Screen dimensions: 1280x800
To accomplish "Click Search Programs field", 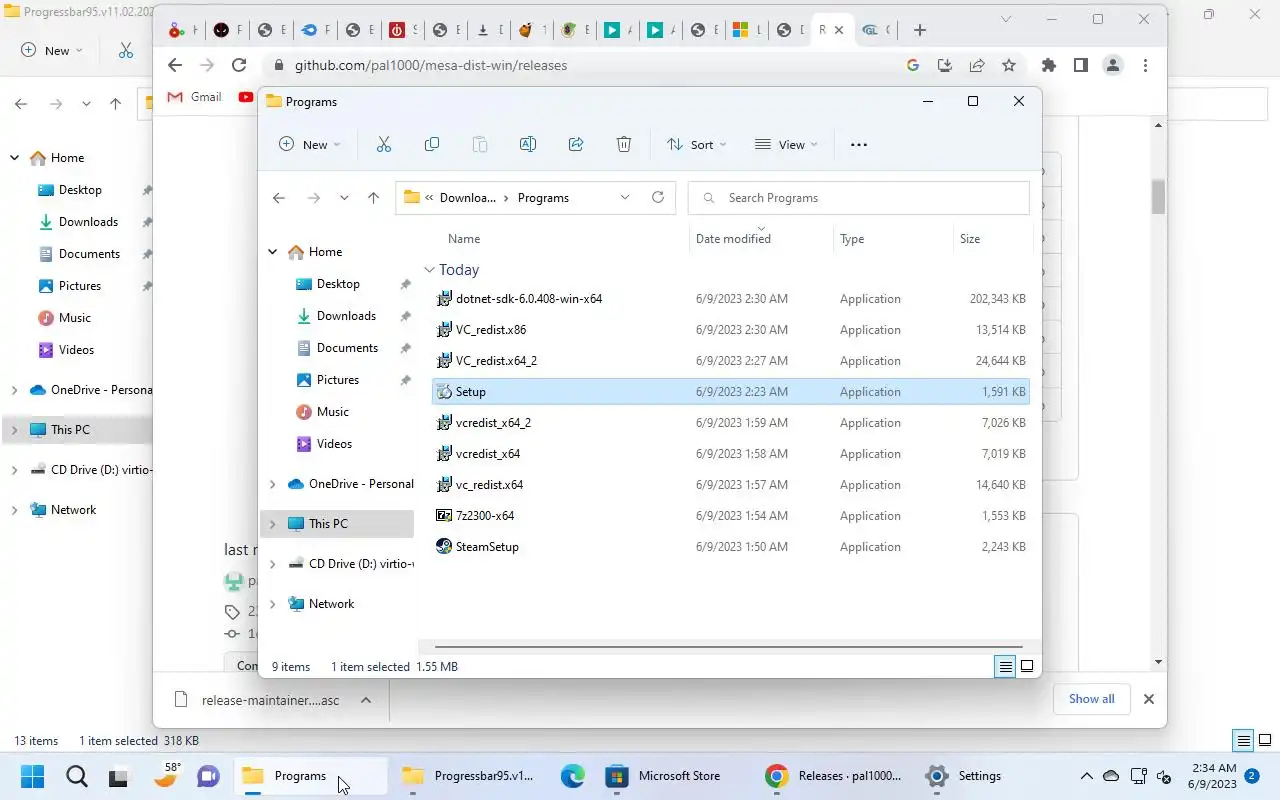I will (x=859, y=198).
